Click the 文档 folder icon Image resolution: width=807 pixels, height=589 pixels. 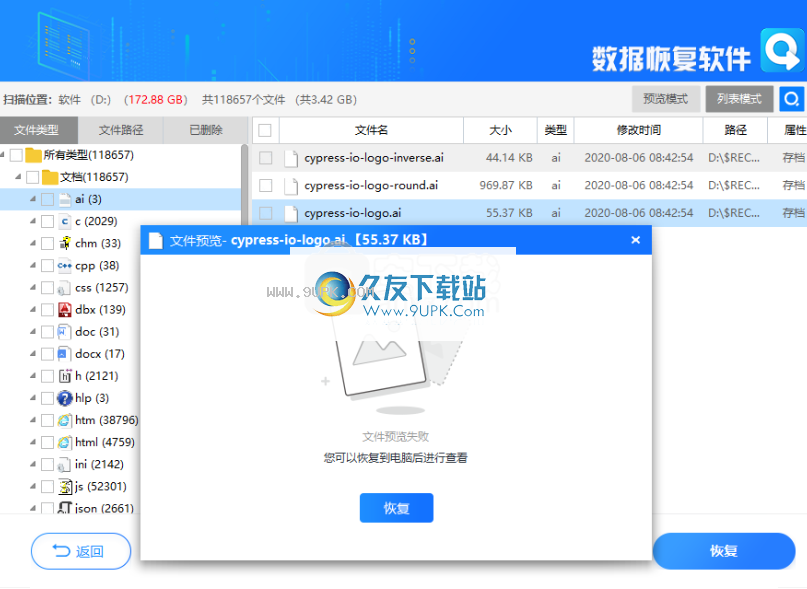tap(50, 177)
